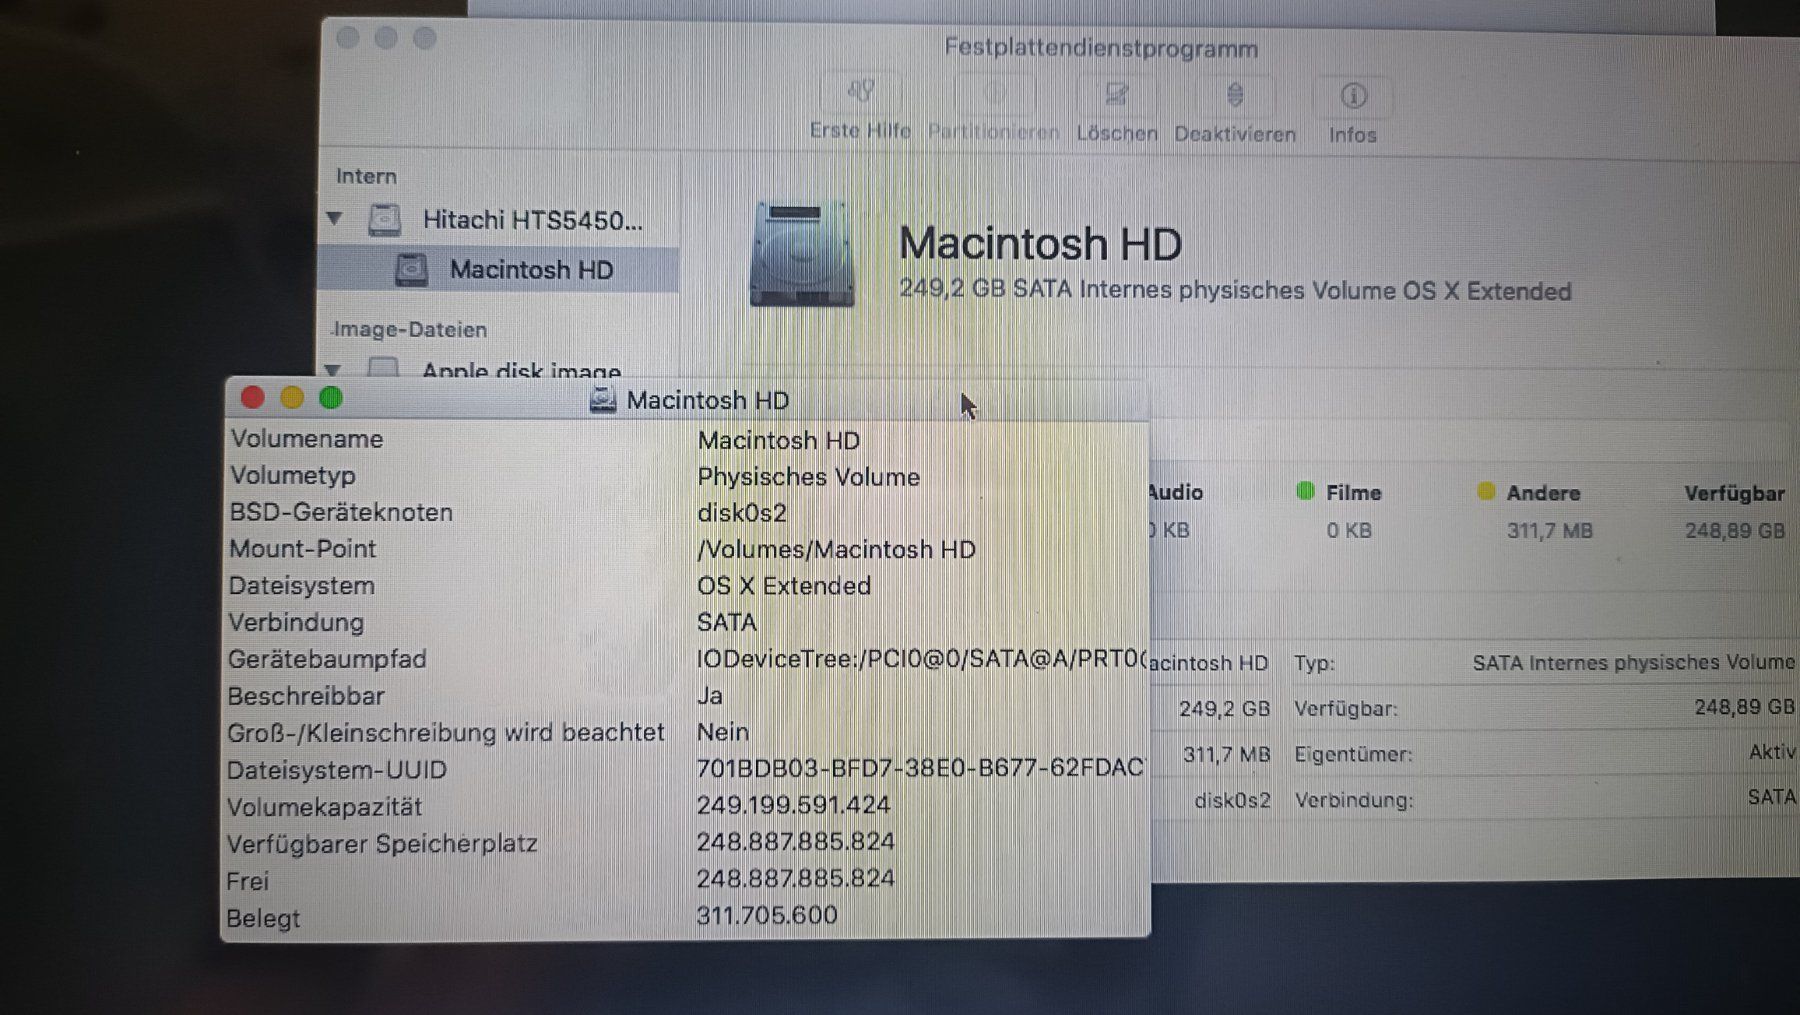
Task: Click the Volumename label
Action: tap(307, 439)
